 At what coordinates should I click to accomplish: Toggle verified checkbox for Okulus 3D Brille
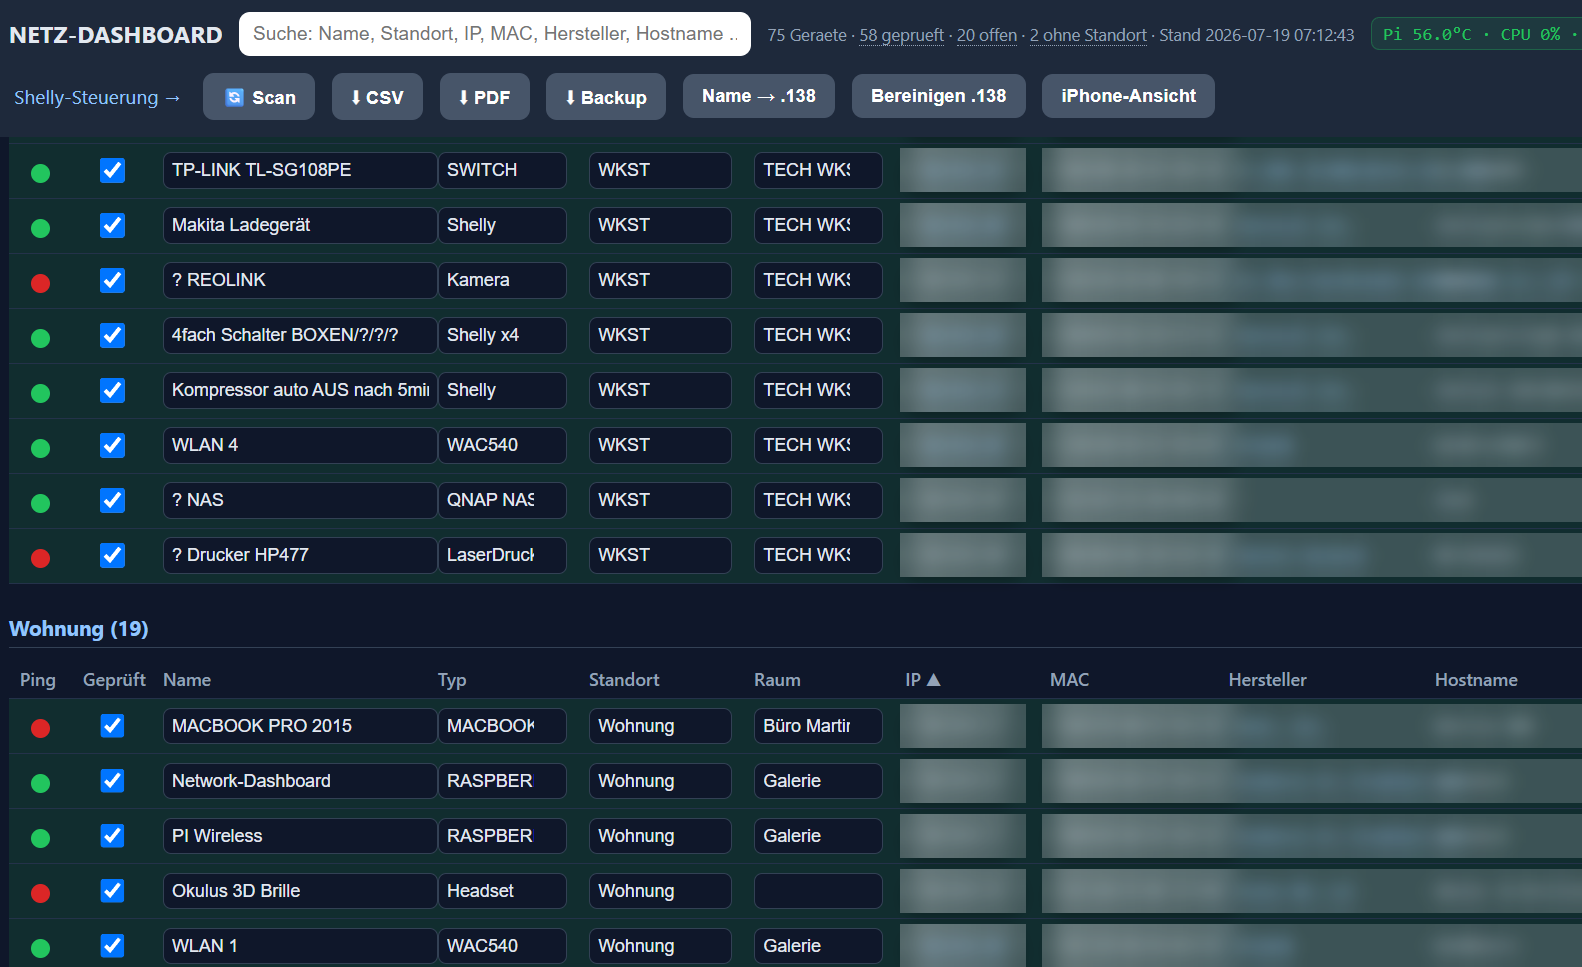113,890
